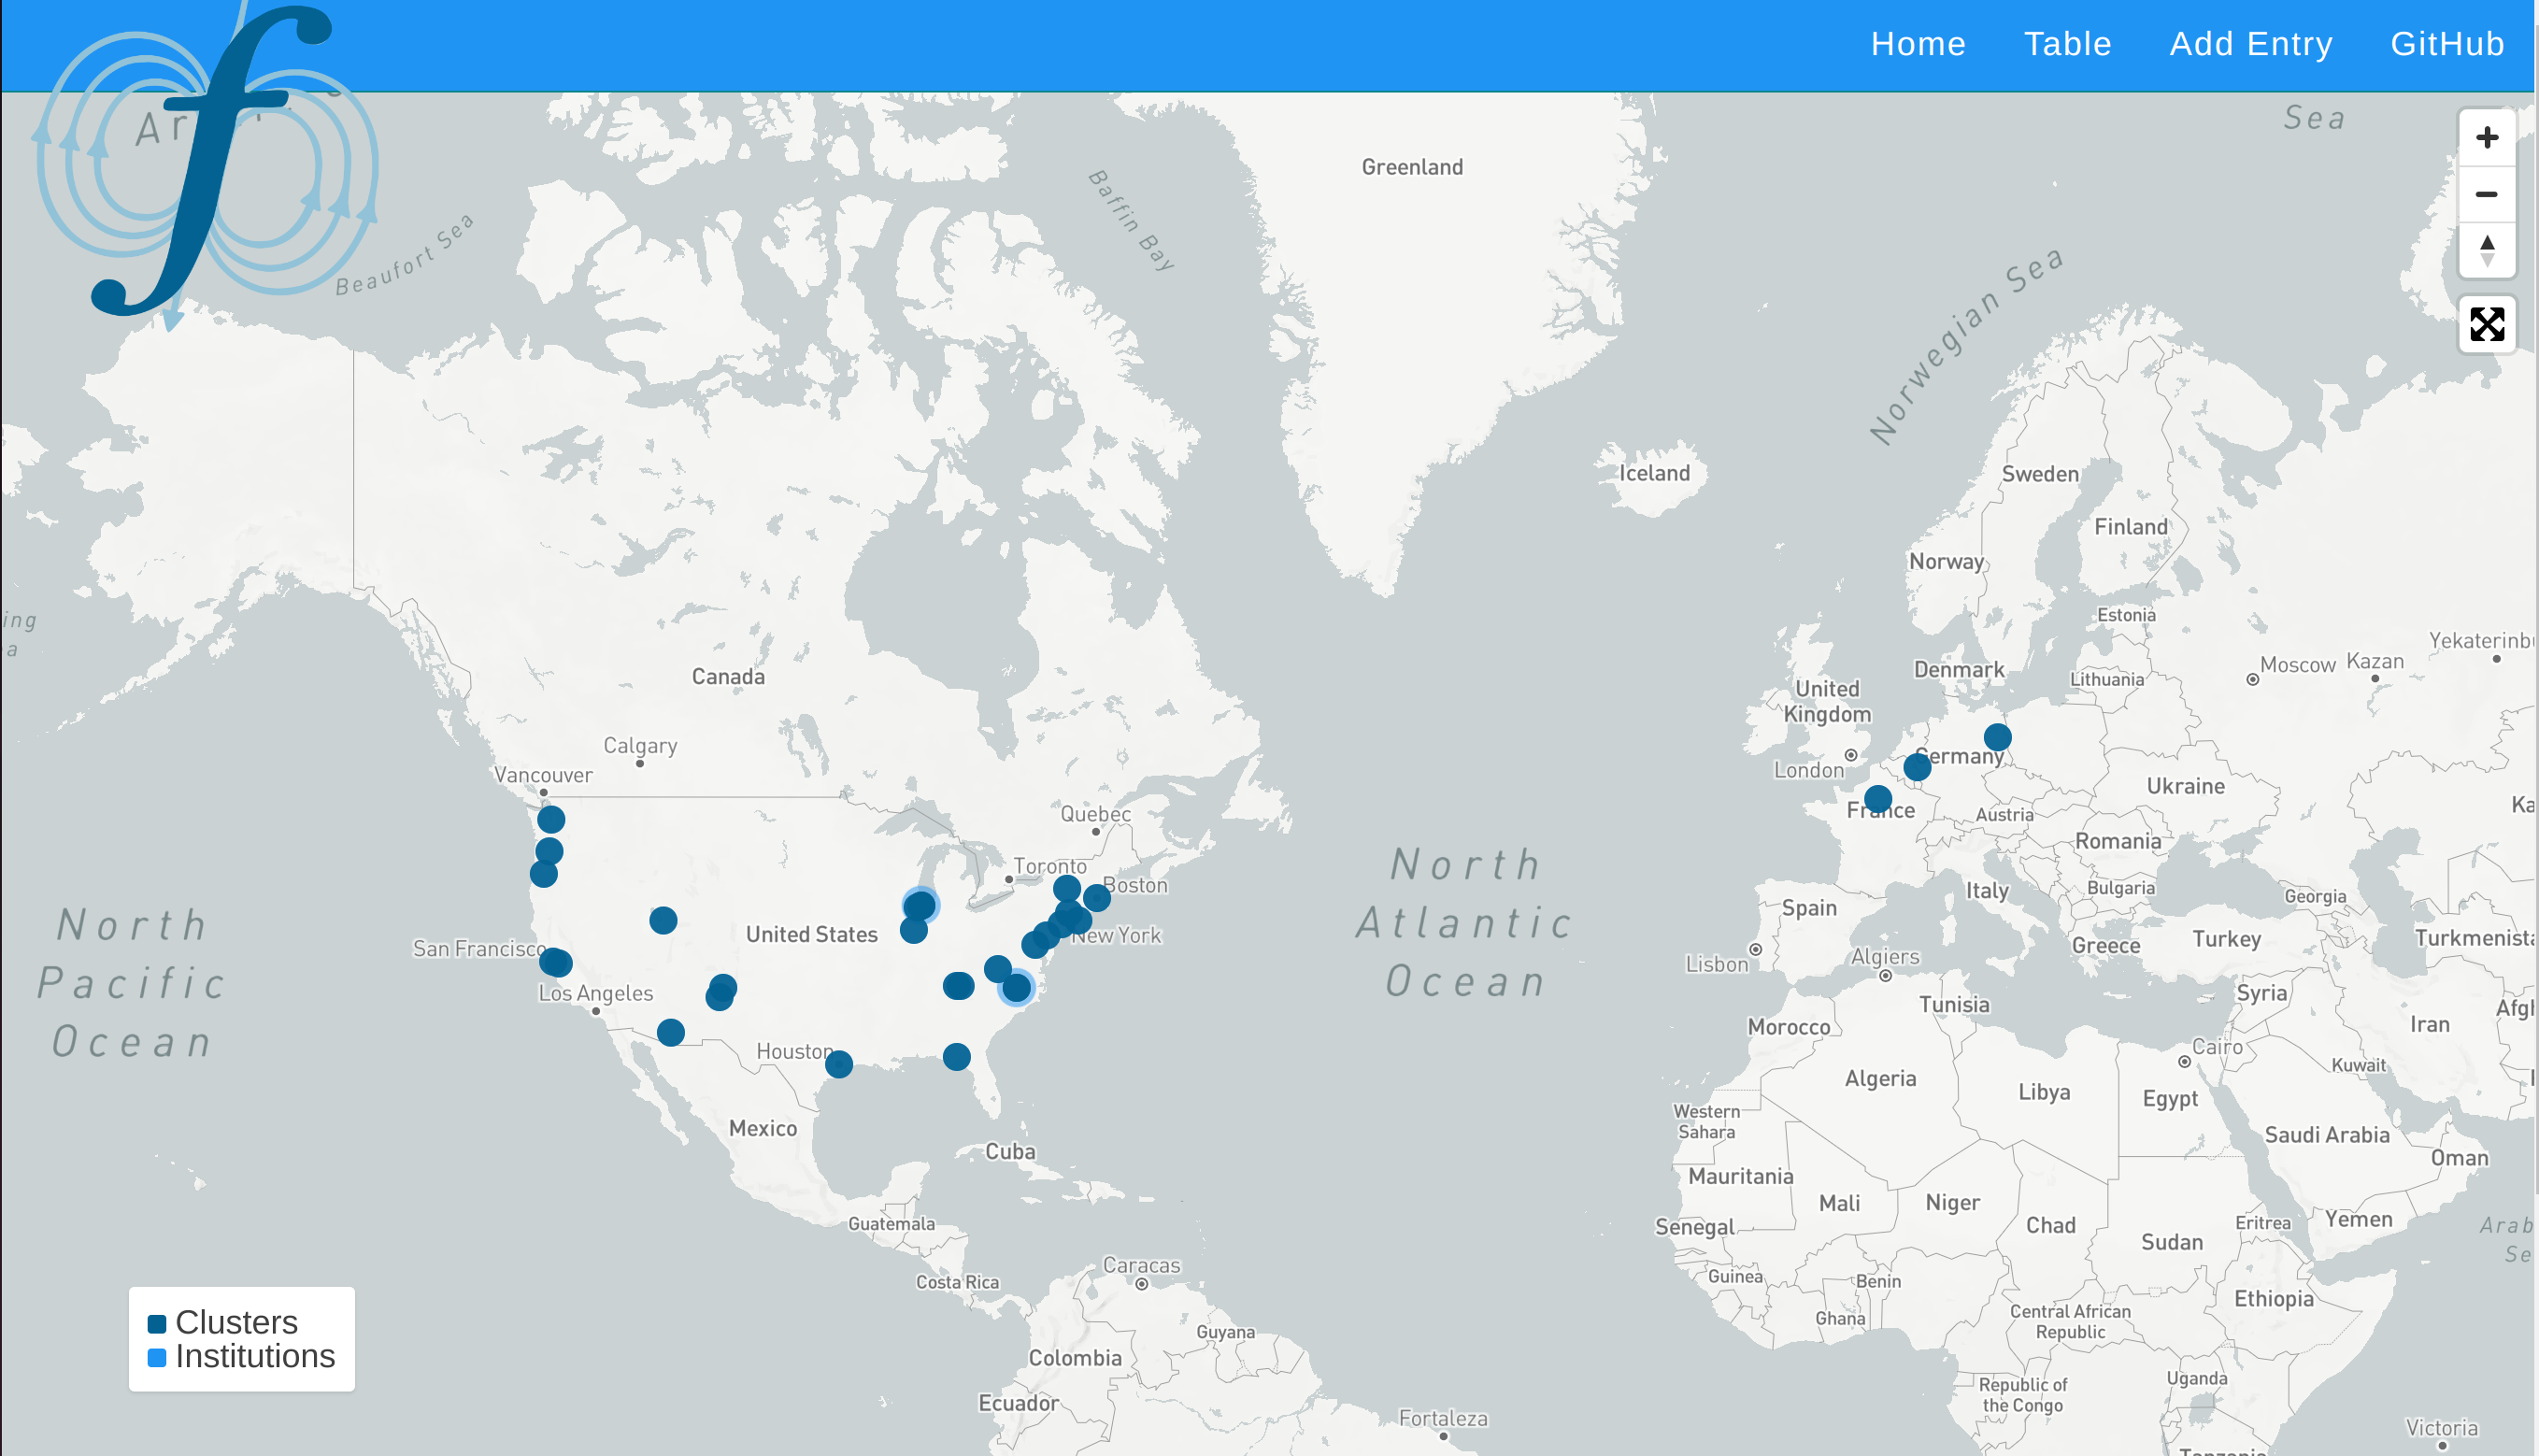Select the cluster marker near Houston
The width and height of the screenshot is (2539, 1456).
(x=839, y=1064)
